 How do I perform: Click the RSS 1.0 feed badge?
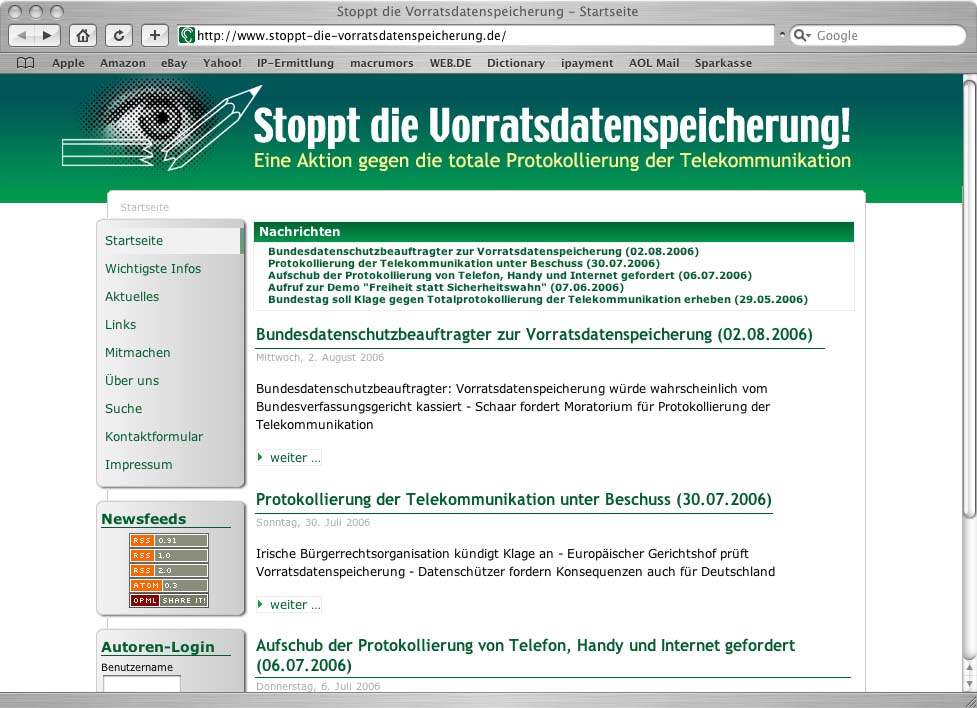(x=169, y=555)
